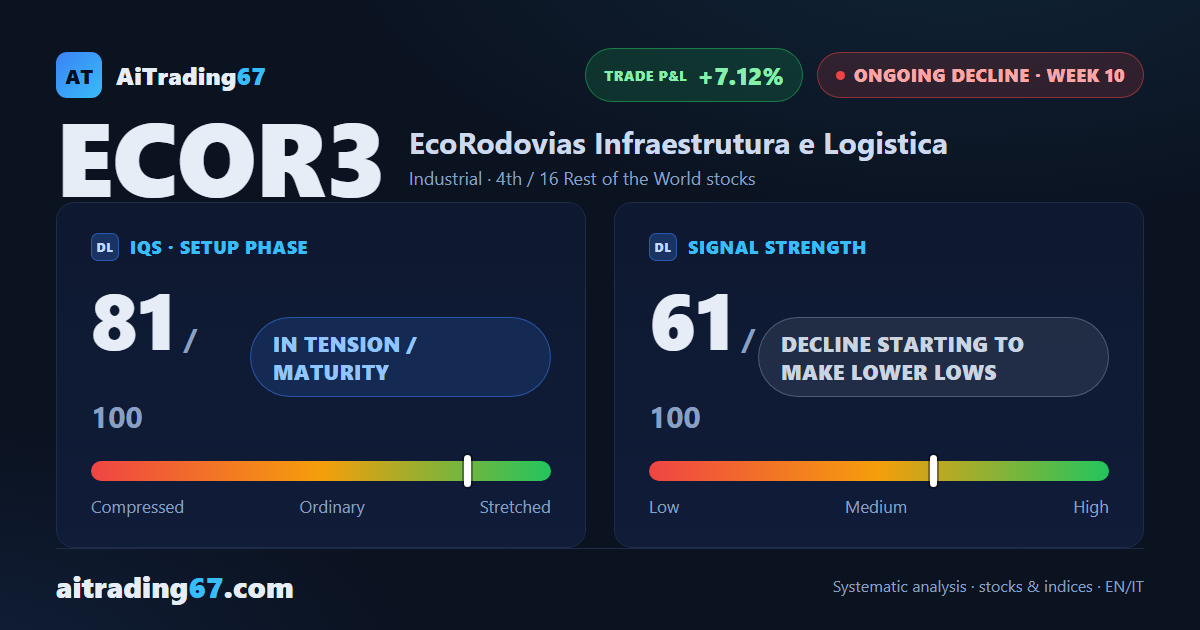Click the DL icon beside IQS Setup Phase
Image resolution: width=1200 pixels, height=630 pixels.
tap(105, 247)
